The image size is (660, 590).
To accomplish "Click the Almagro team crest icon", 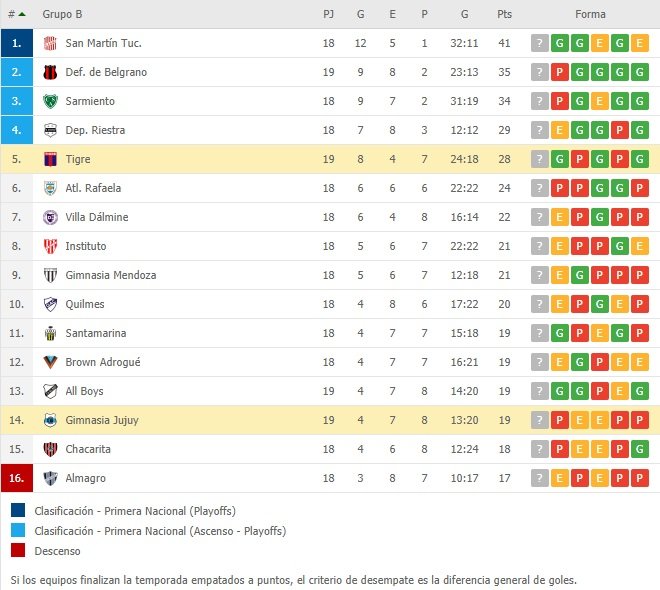I will [x=50, y=478].
